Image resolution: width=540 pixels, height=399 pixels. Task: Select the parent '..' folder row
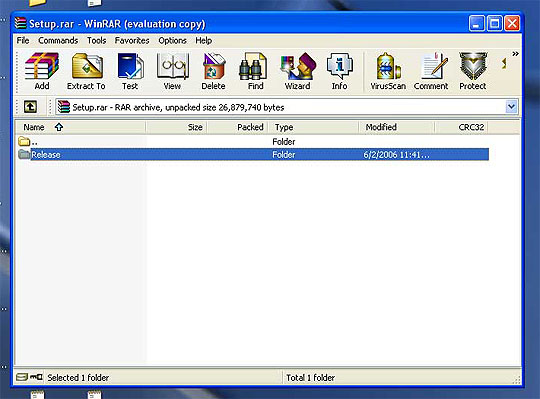252,141
